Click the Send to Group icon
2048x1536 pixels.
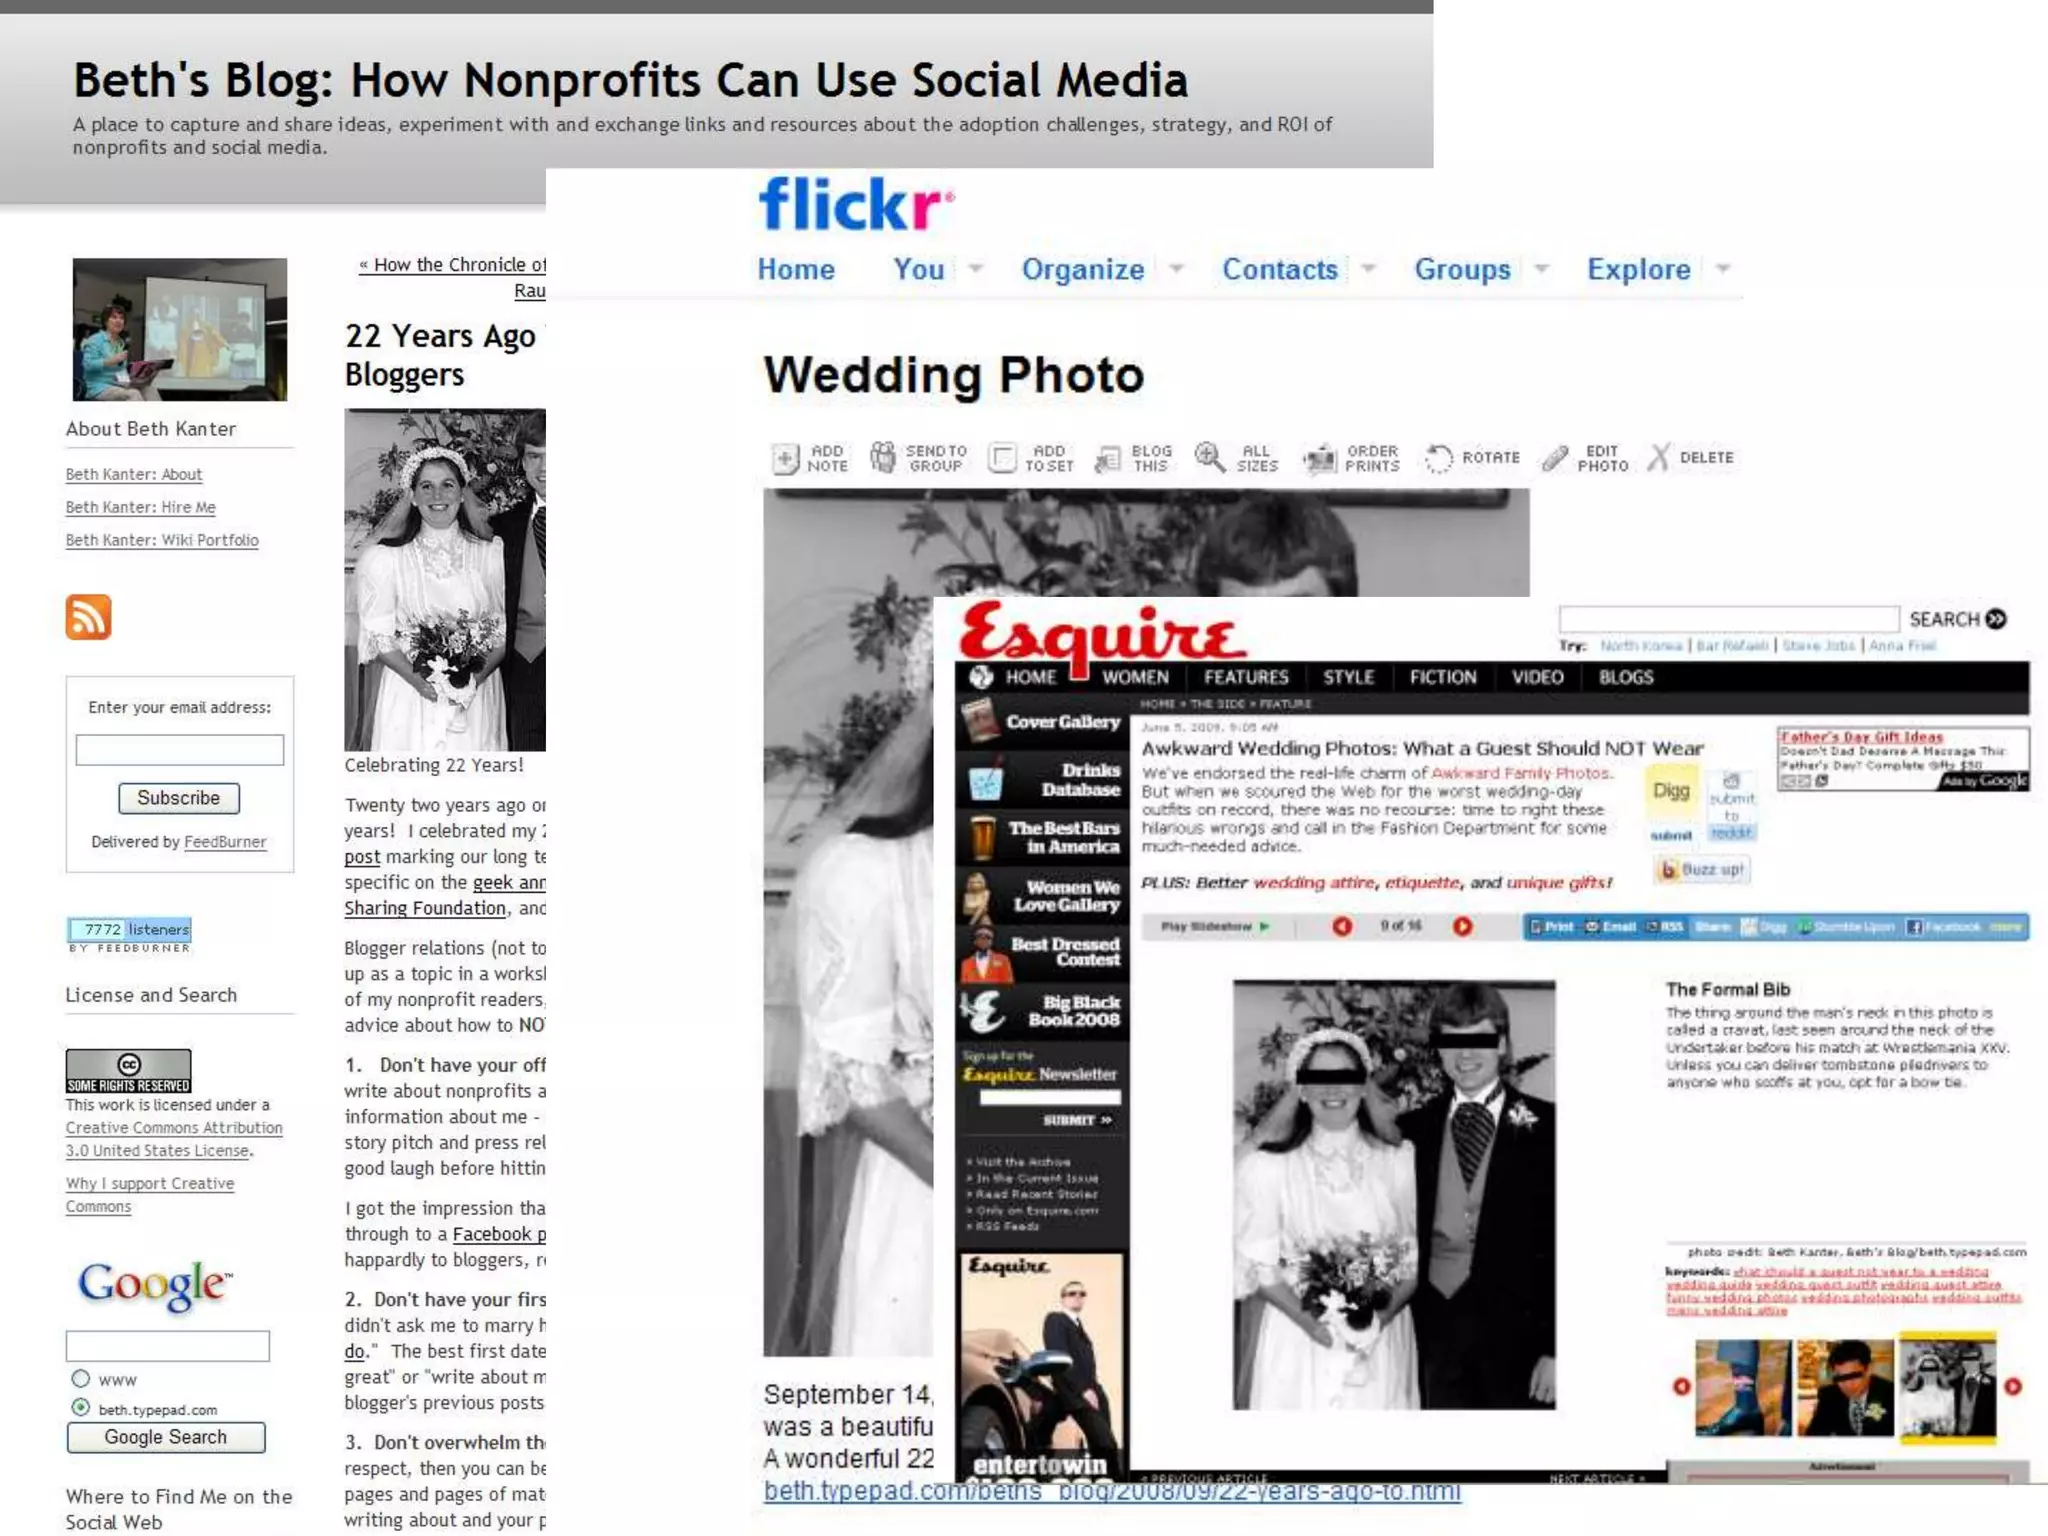(883, 457)
